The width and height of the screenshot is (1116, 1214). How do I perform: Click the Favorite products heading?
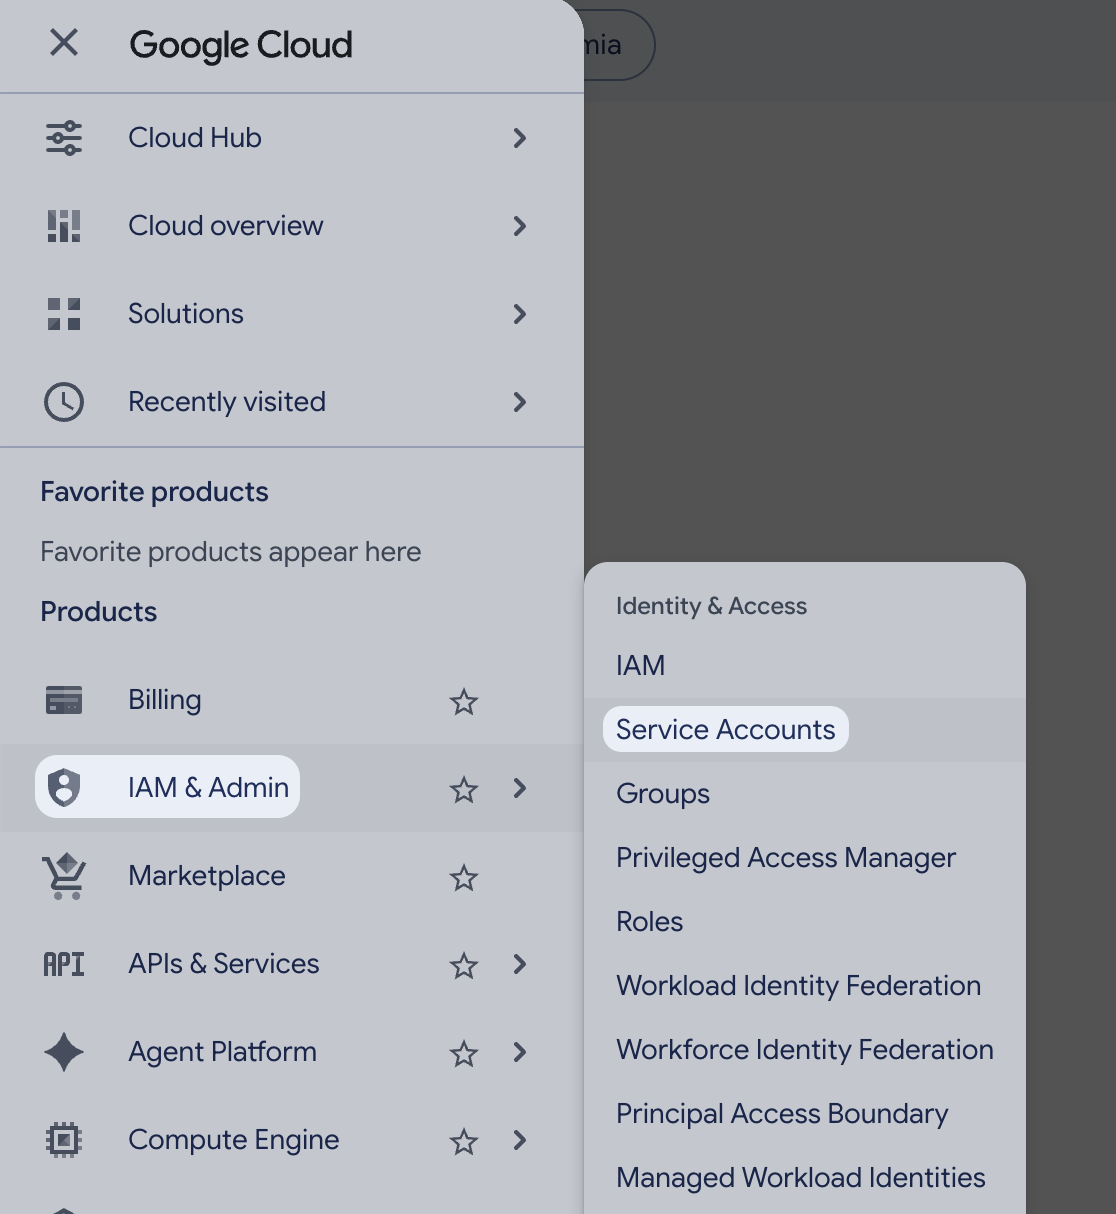pos(154,492)
